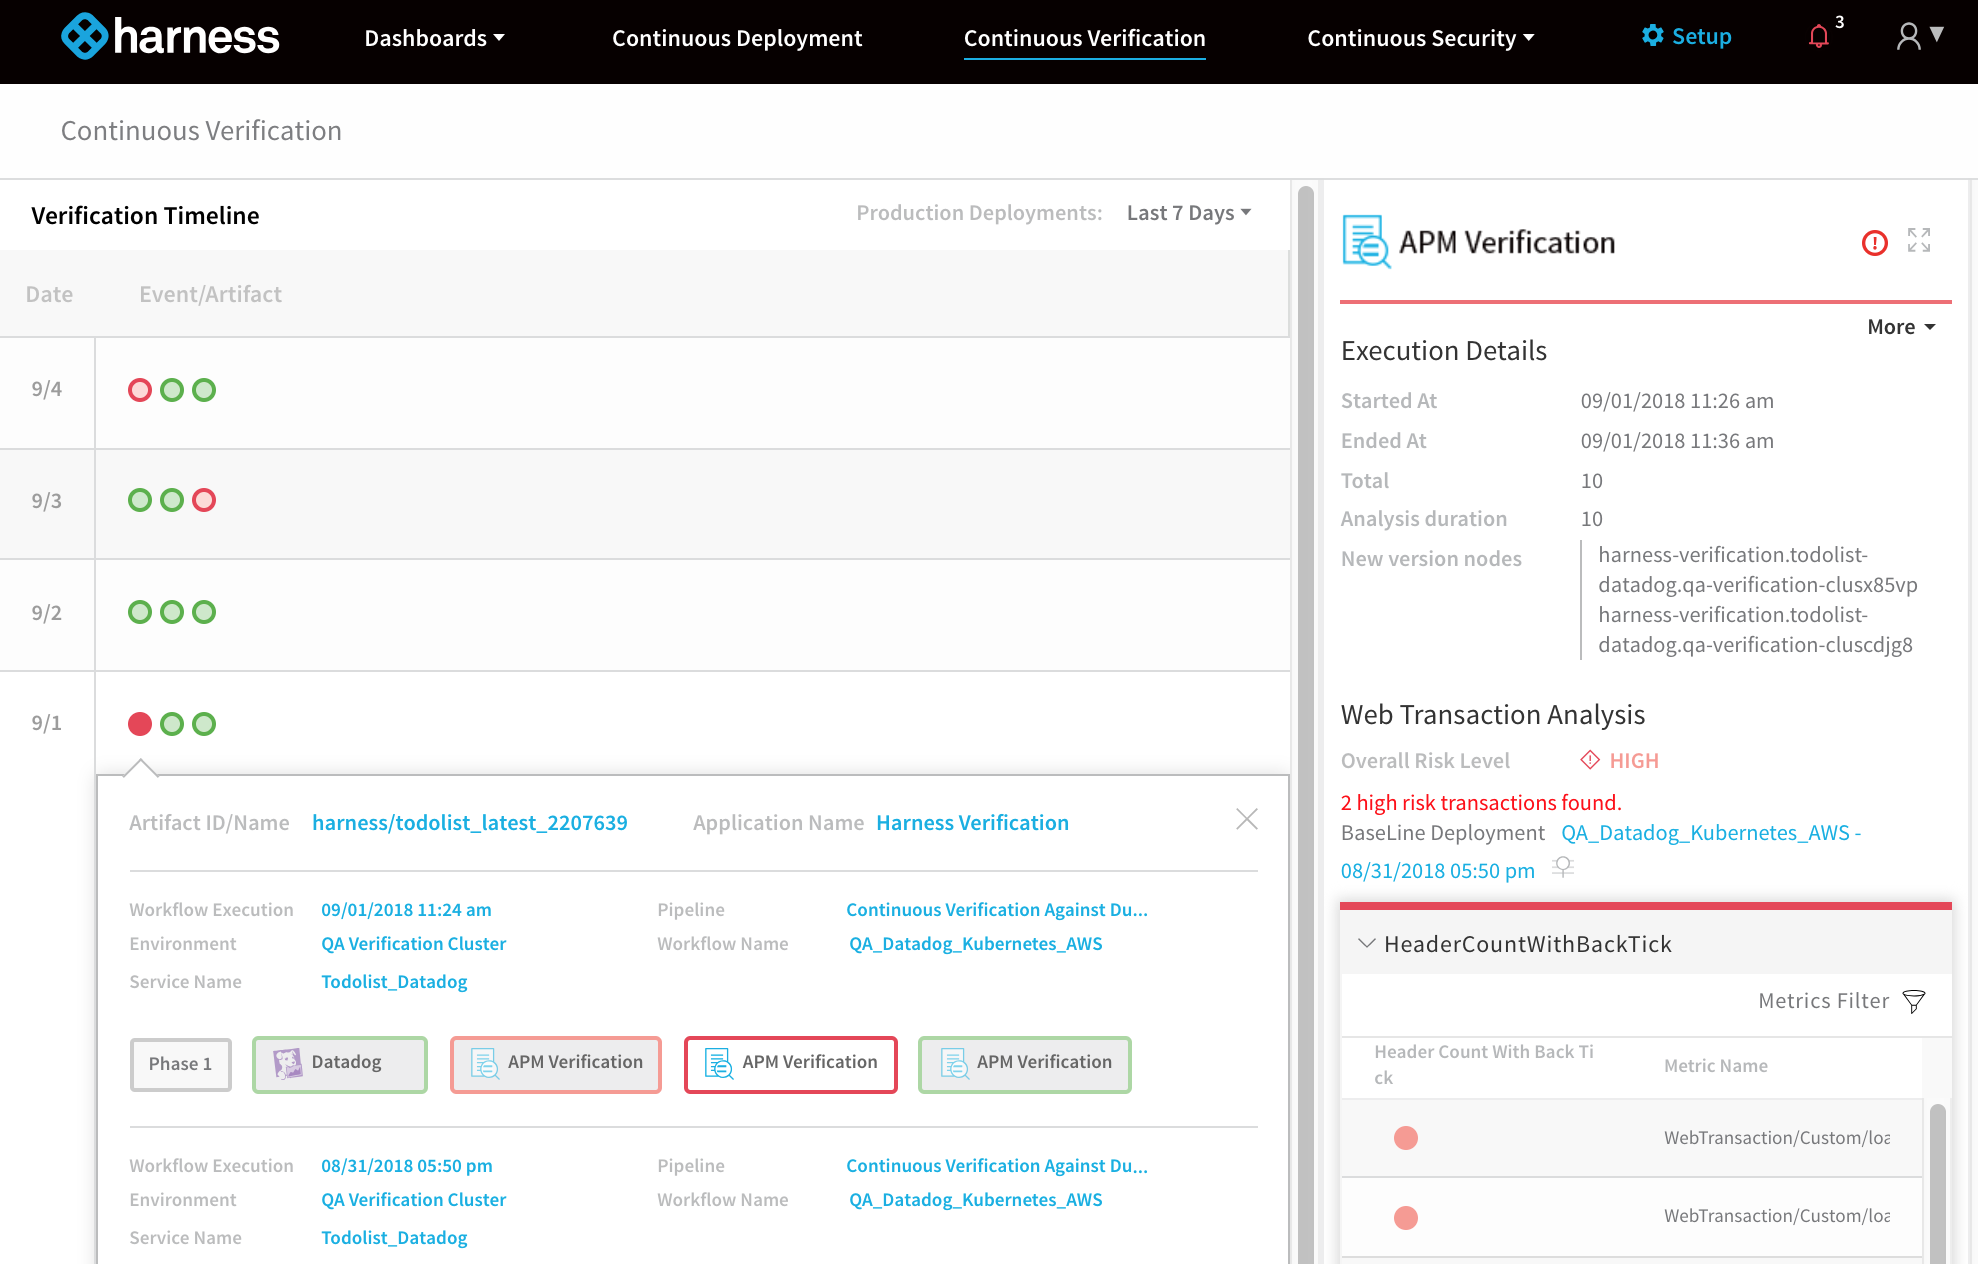The height and width of the screenshot is (1264, 1978).
Task: Open the first Continuous Verification Against Du... pipeline
Action: coord(997,910)
